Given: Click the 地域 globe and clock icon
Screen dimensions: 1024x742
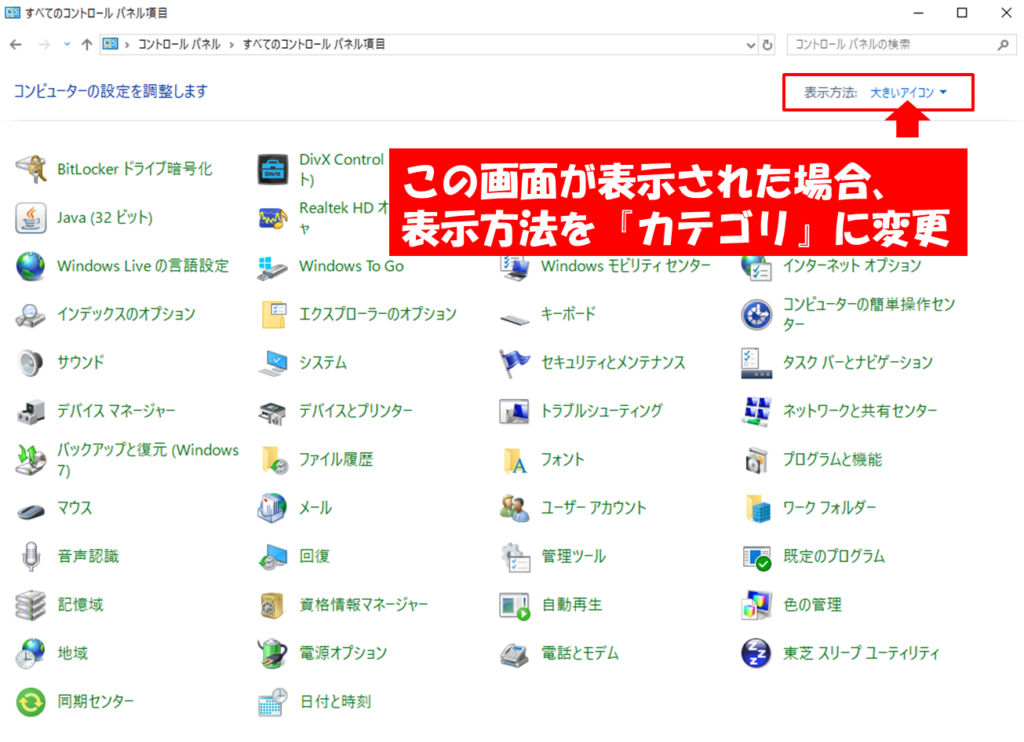Looking at the screenshot, I should click(x=31, y=653).
